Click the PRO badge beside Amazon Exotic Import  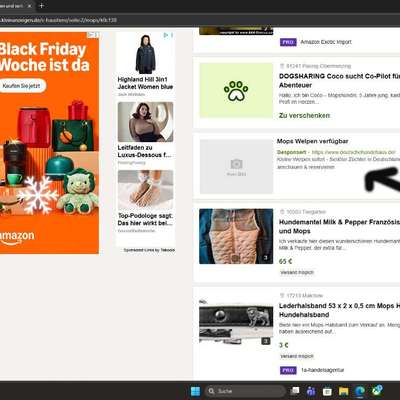click(288, 42)
